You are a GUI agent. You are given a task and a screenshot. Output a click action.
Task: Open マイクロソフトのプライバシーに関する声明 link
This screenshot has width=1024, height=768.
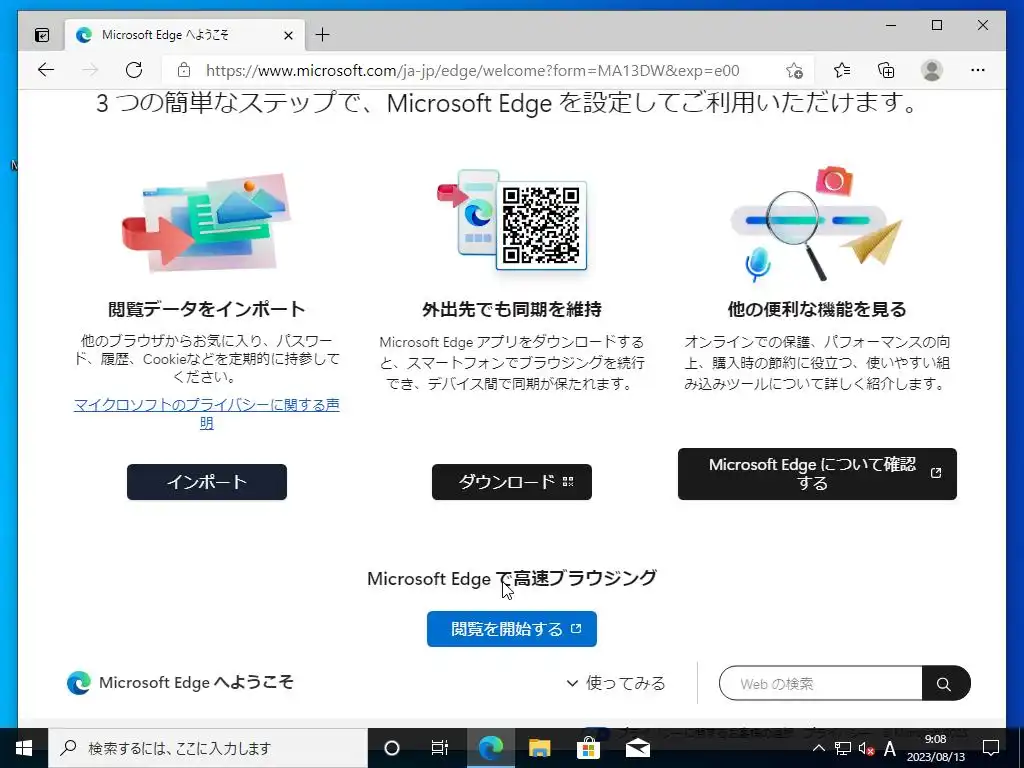(206, 413)
